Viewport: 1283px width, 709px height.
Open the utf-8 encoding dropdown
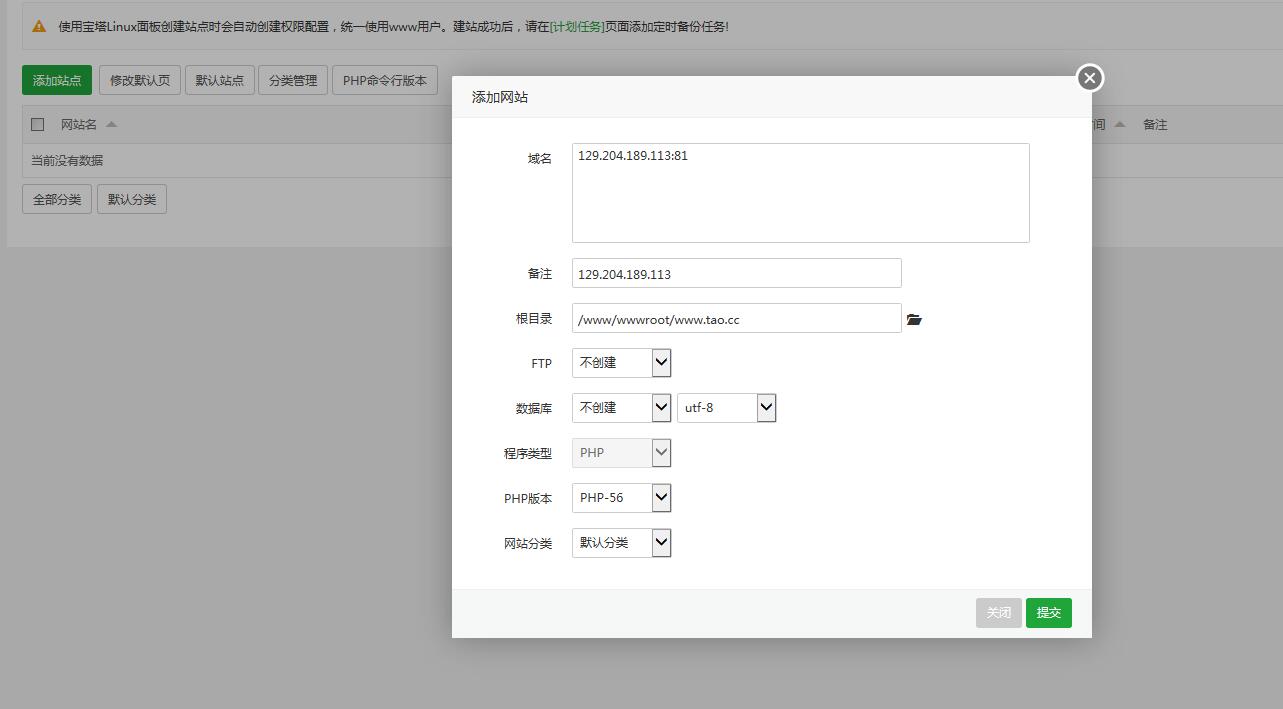(726, 408)
